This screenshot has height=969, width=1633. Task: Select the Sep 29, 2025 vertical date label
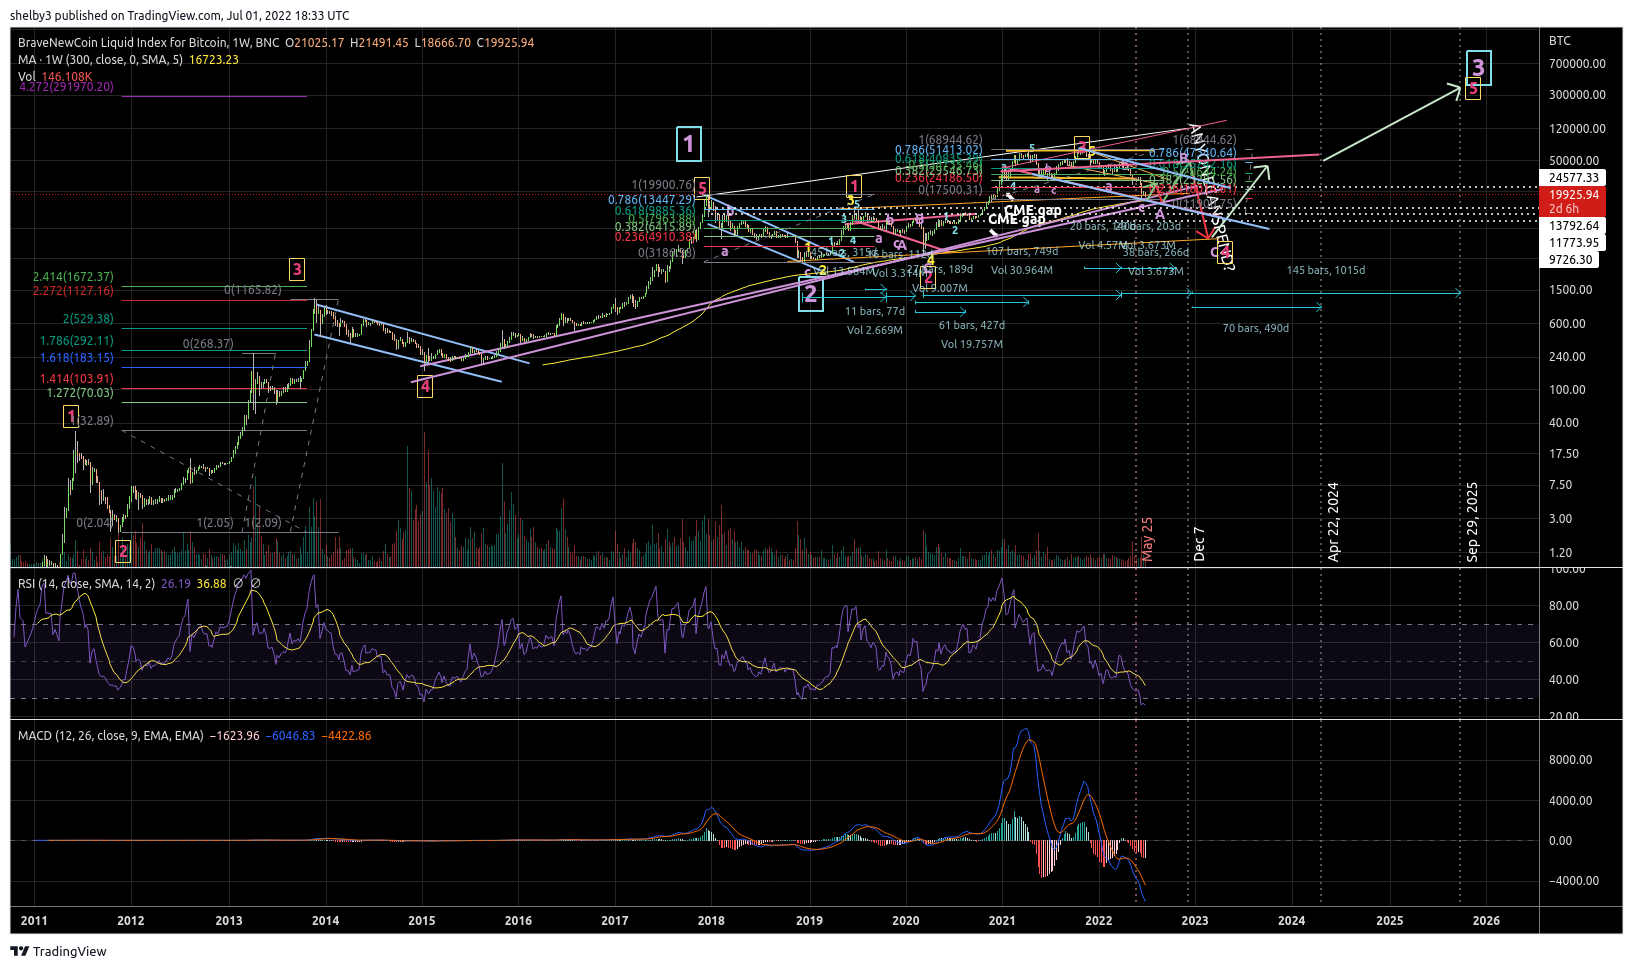[x=1472, y=522]
